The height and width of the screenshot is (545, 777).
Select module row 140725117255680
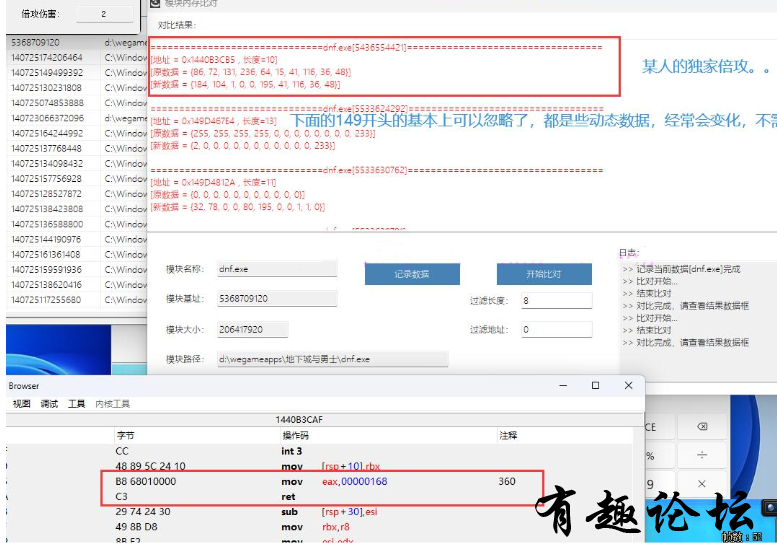77,300
